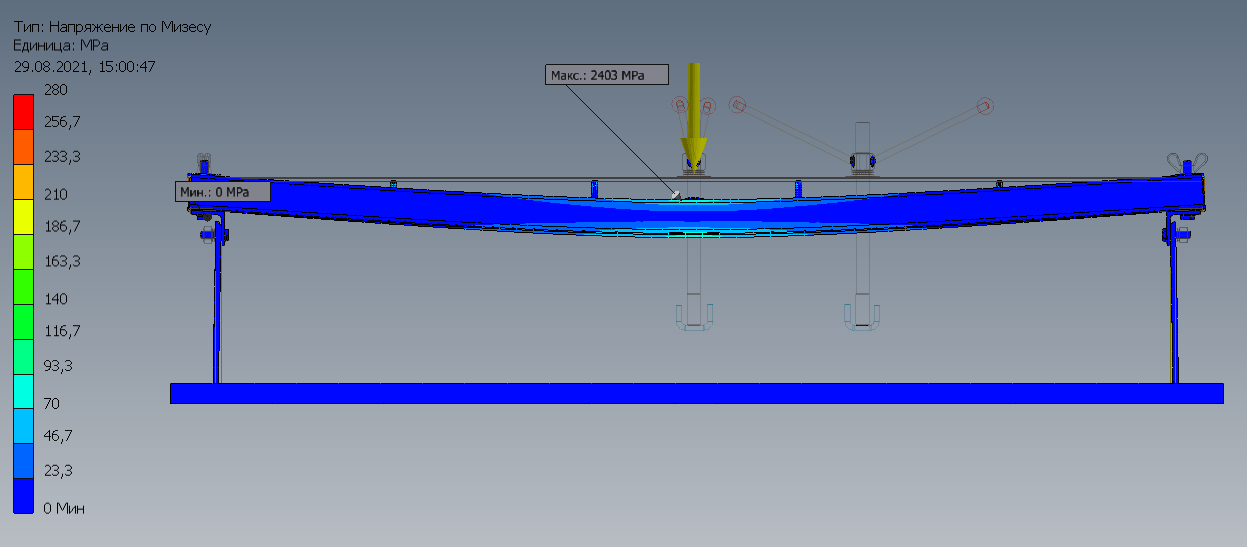Click legend value 116,7
The image size is (1247, 547).
click(x=62, y=331)
